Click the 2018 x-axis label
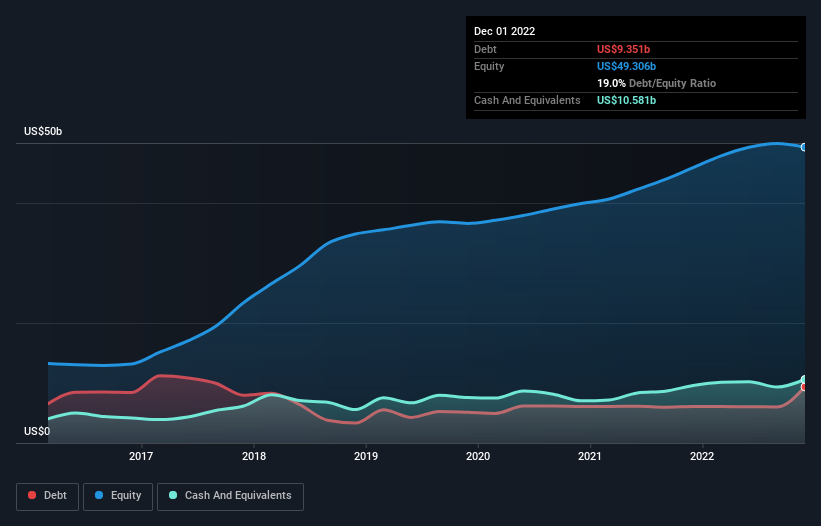 [254, 456]
